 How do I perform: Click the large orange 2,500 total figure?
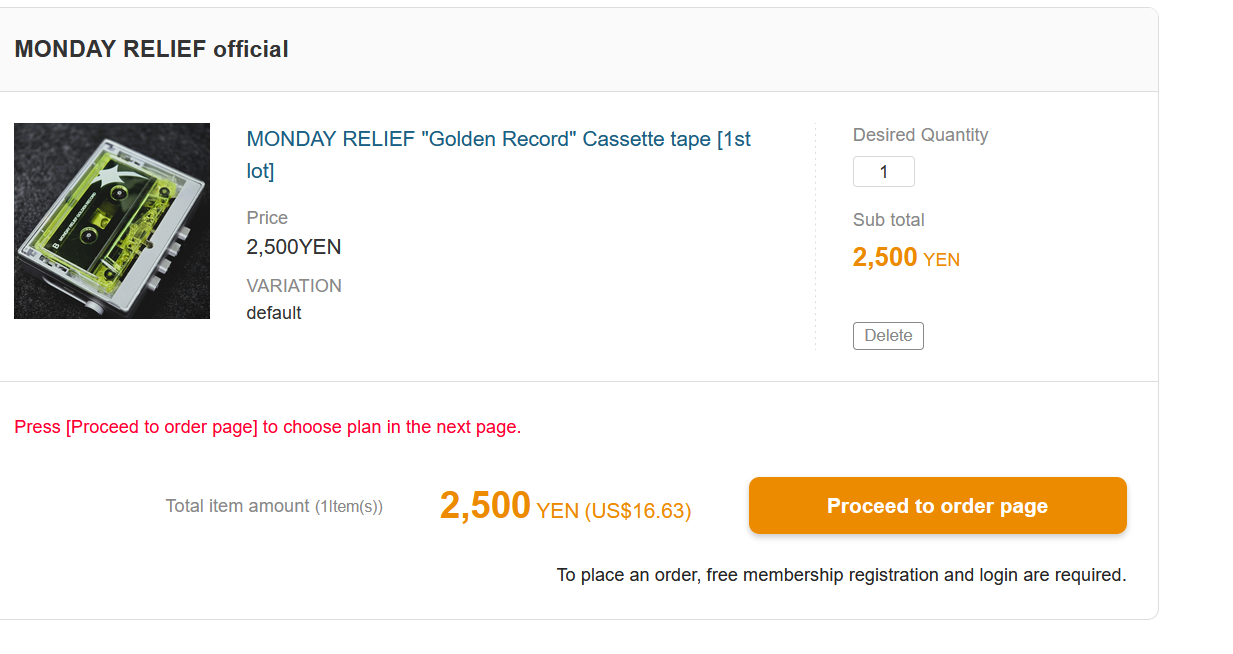[x=485, y=506]
